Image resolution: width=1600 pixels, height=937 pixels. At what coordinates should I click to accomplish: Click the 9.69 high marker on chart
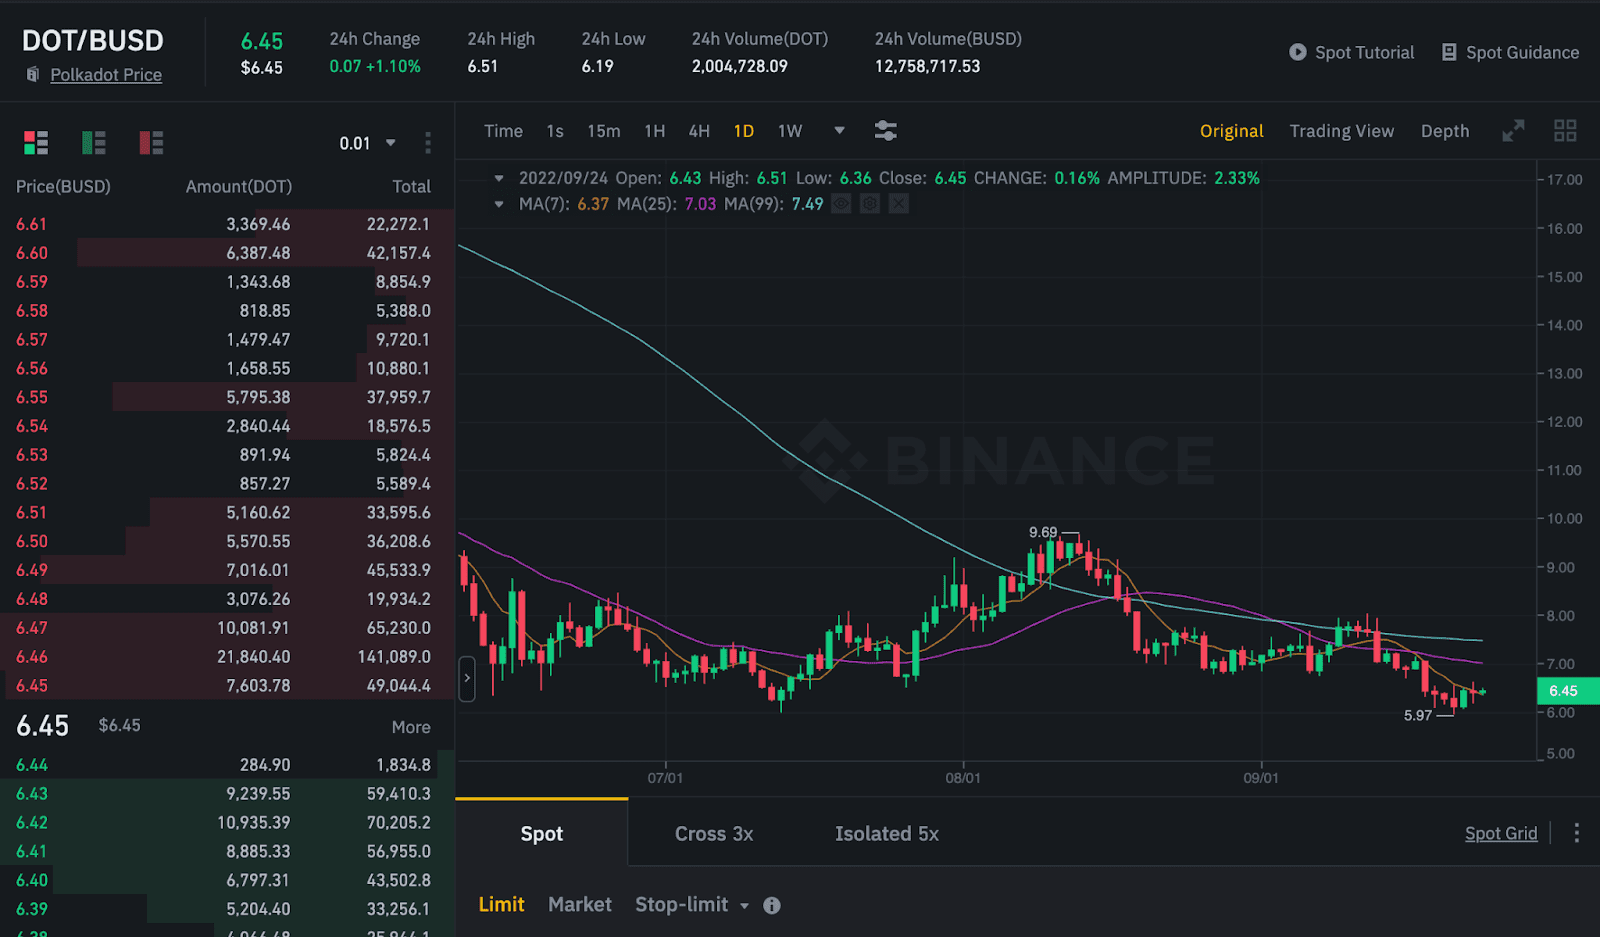1043,533
